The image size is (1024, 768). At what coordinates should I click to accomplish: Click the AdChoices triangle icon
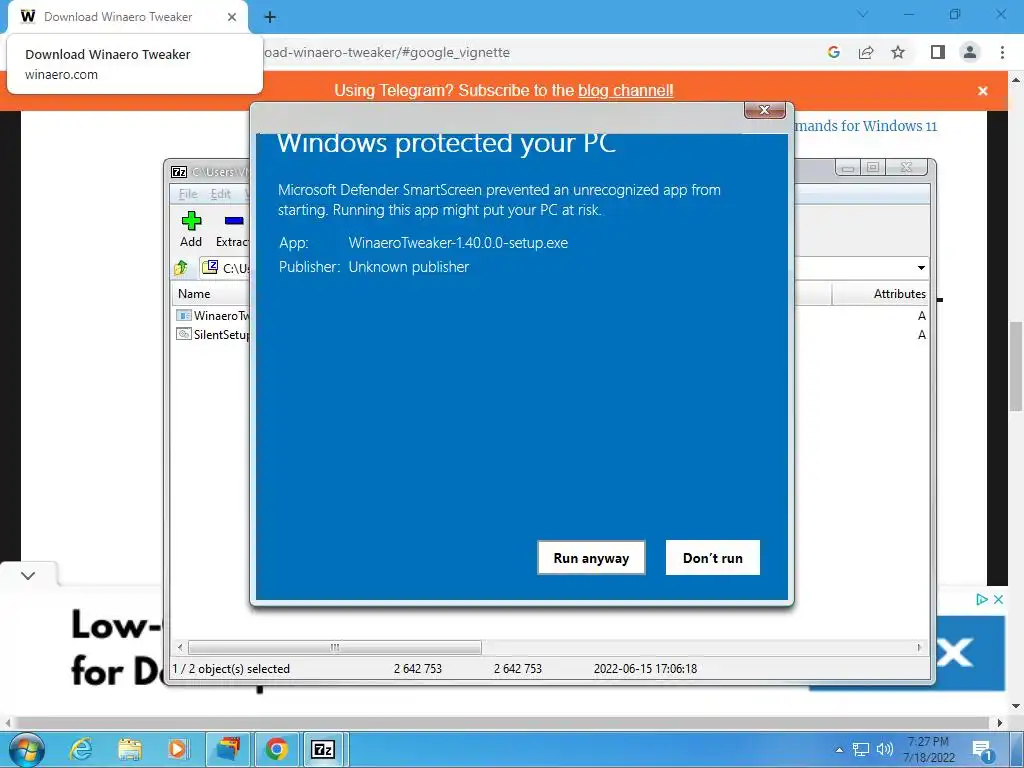[x=981, y=600]
